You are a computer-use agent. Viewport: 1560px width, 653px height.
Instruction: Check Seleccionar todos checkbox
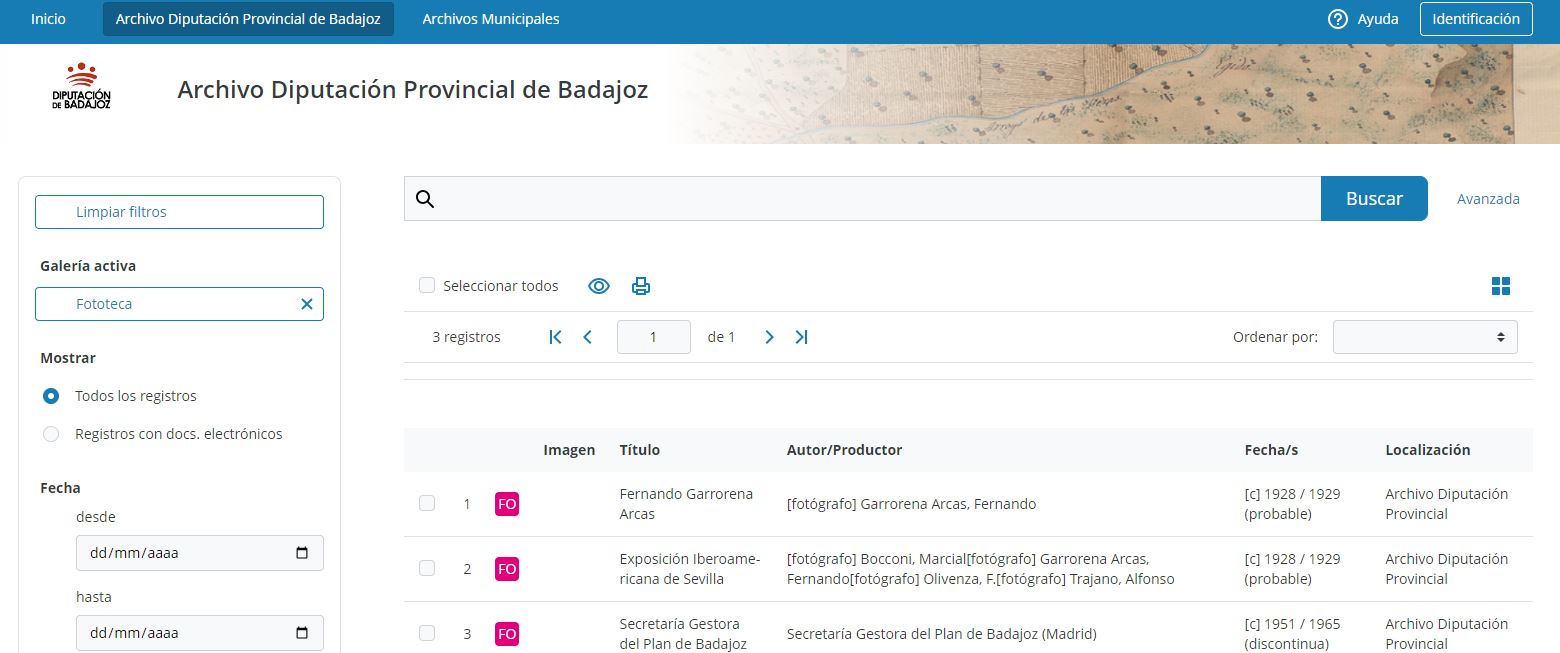point(427,286)
